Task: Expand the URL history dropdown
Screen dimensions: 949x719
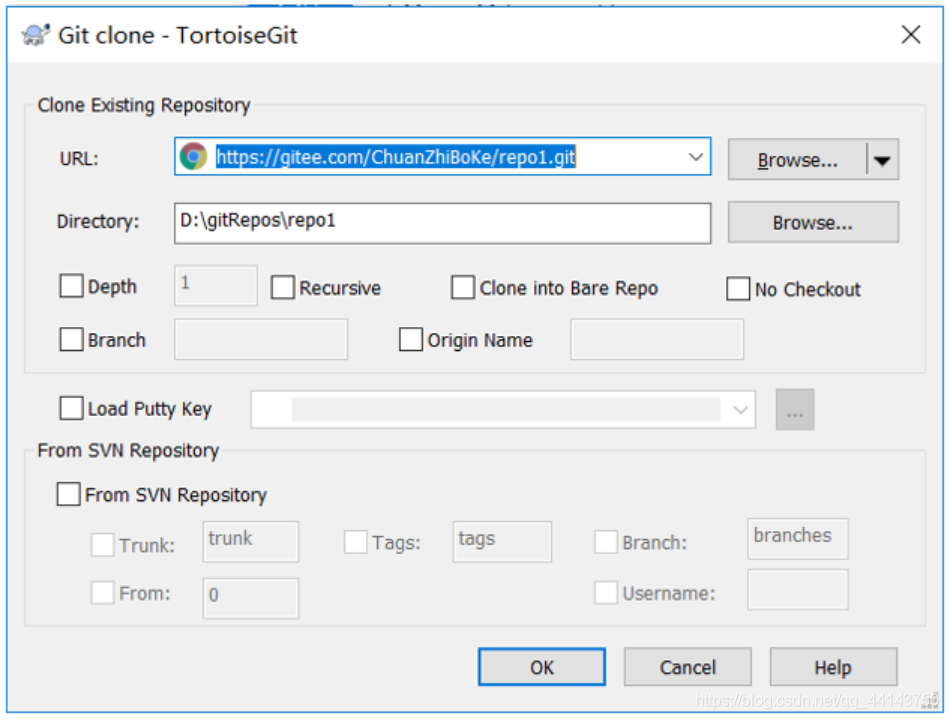Action: pyautogui.click(x=695, y=157)
